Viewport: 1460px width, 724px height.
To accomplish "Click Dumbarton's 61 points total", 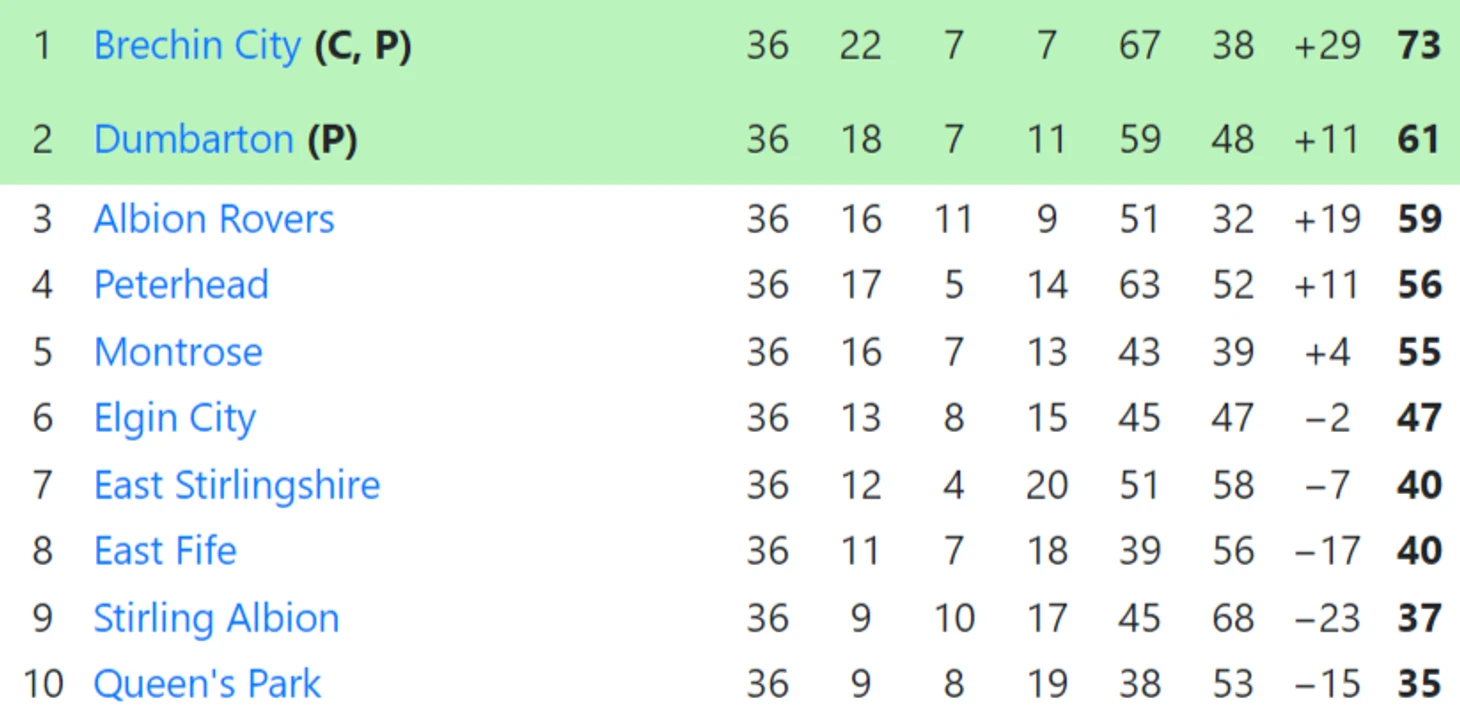I will click(1420, 139).
